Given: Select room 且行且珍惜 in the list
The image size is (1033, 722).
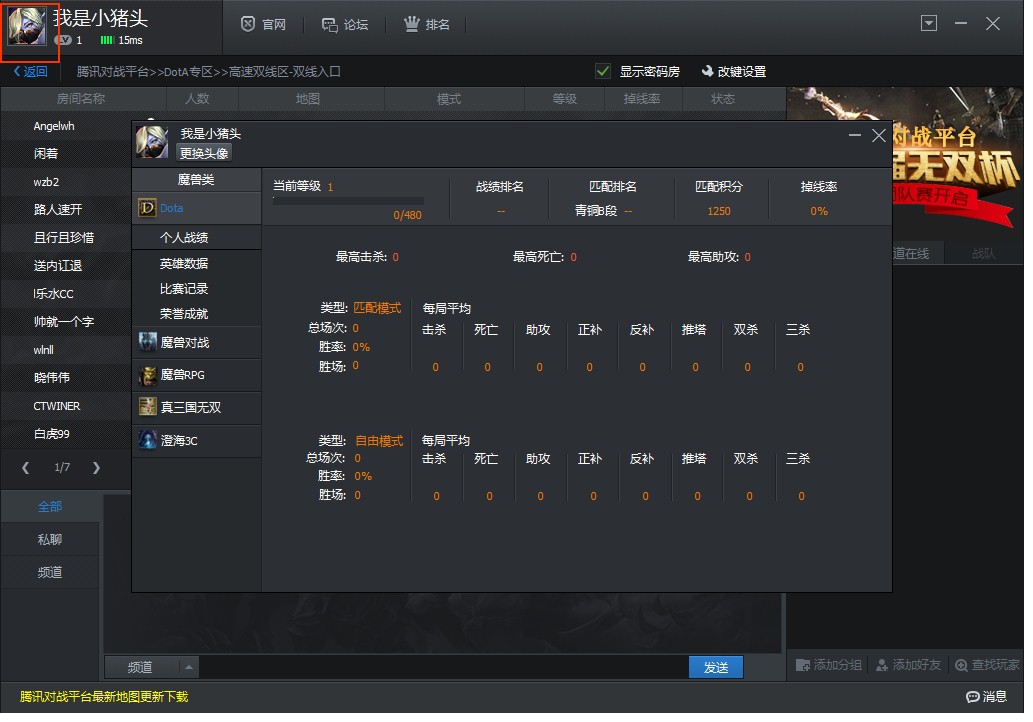Looking at the screenshot, I should [x=63, y=237].
